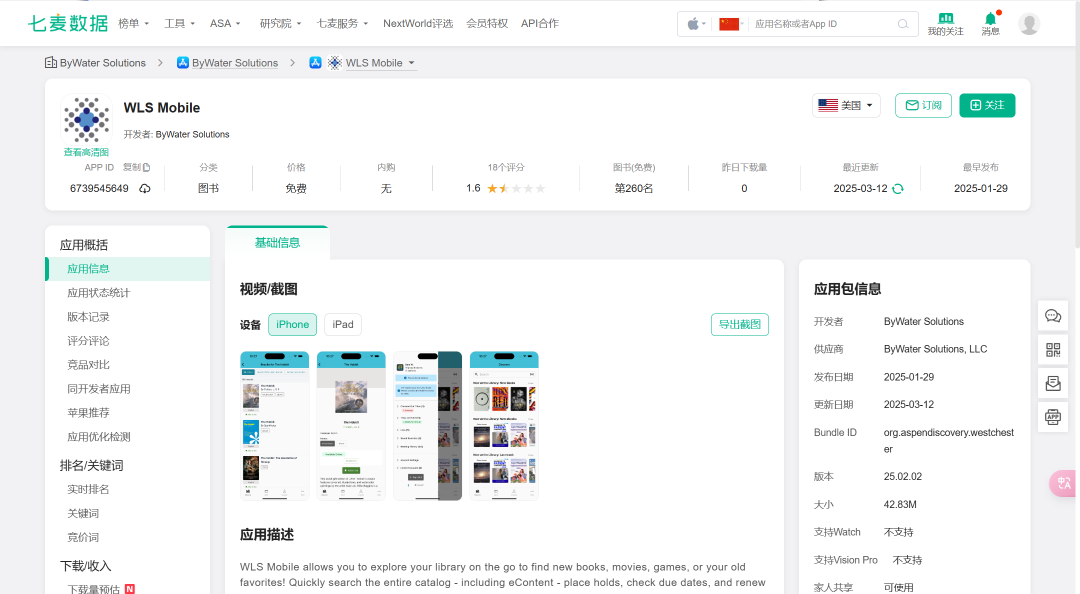
Task: Open ByWater Solutions App Store breadcrumb link
Action: coord(235,63)
